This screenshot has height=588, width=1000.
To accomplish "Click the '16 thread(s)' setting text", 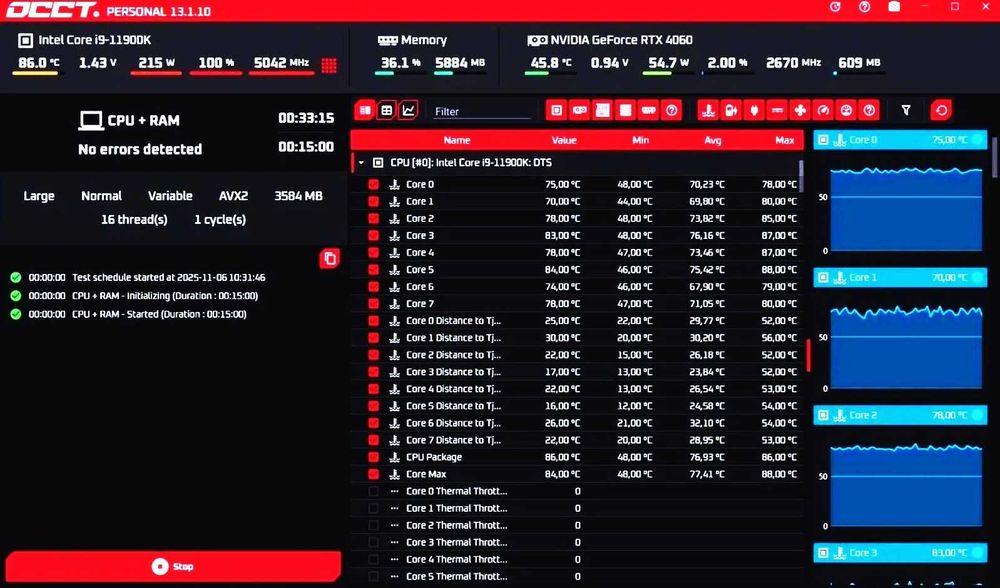I will pyautogui.click(x=134, y=219).
